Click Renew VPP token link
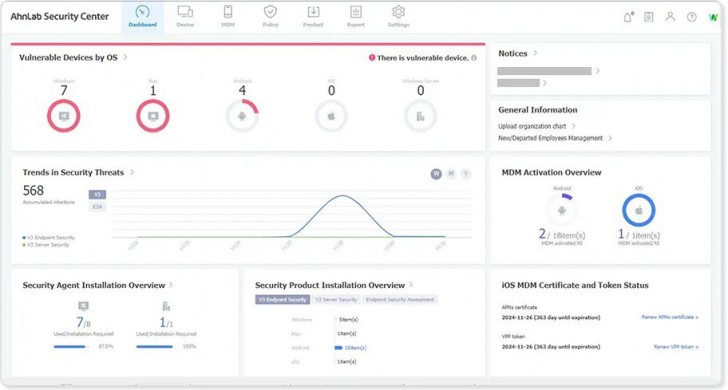 [x=676, y=347]
